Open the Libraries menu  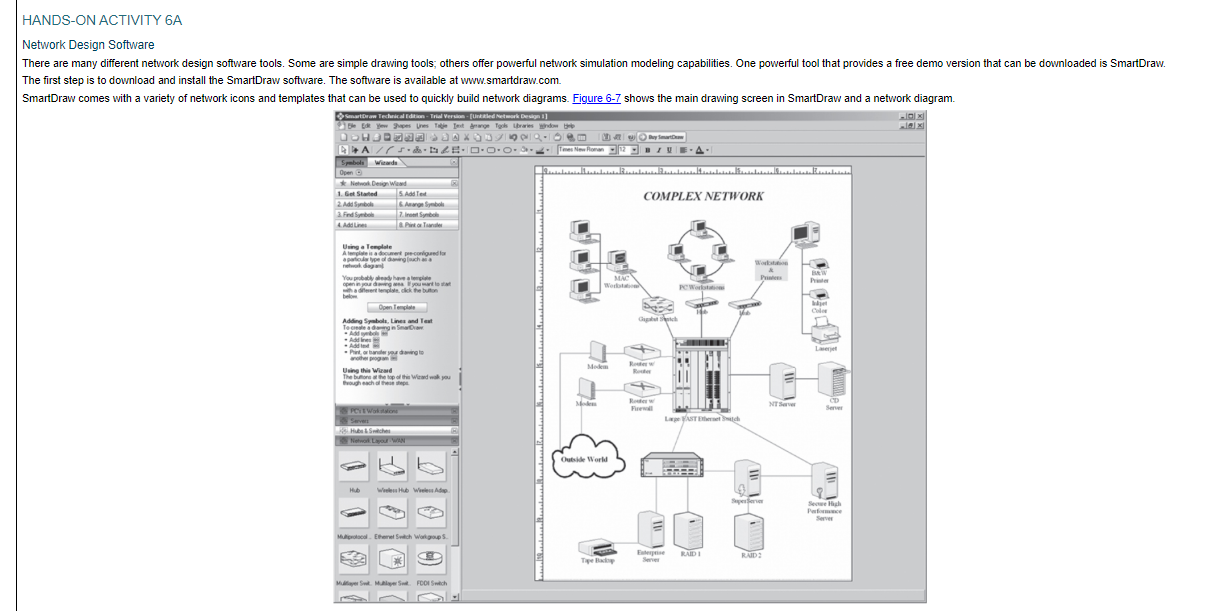pos(523,126)
